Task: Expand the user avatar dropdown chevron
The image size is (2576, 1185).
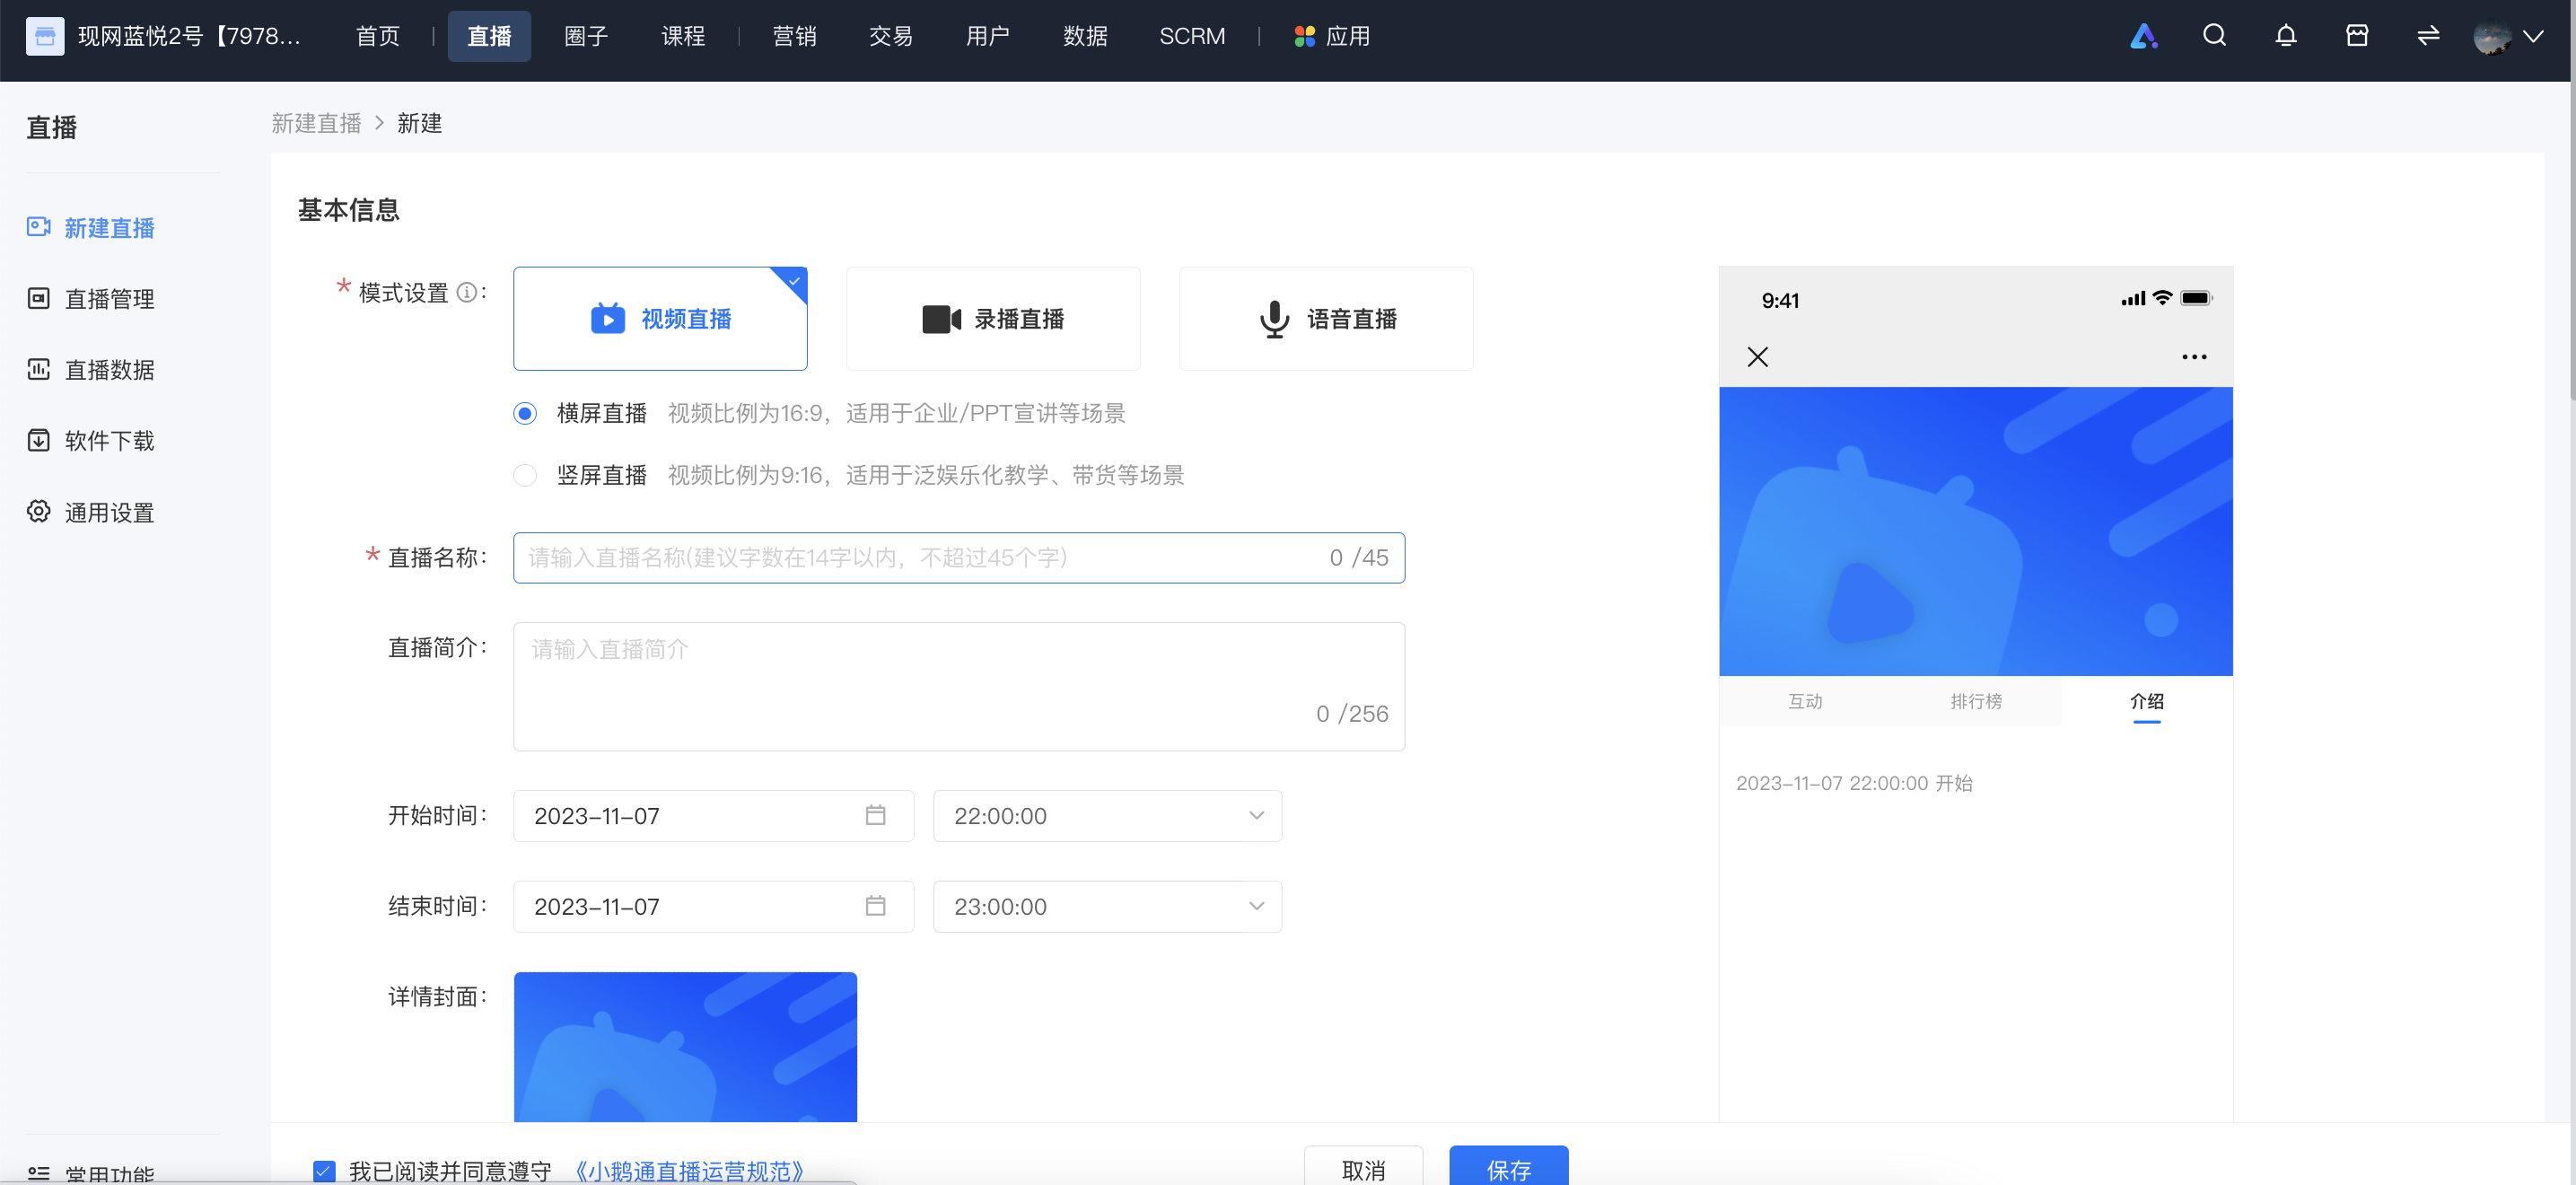Action: (2533, 36)
